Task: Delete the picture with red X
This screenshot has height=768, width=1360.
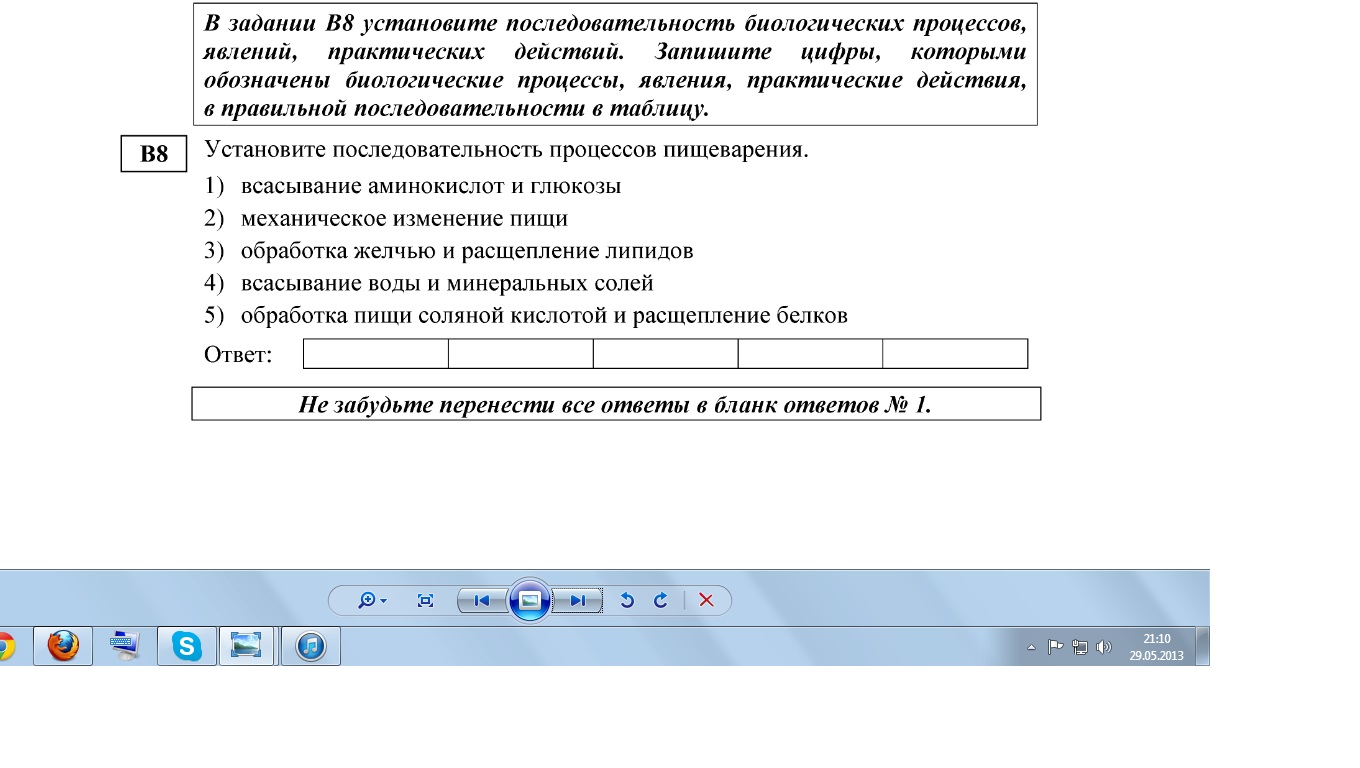Action: (706, 600)
